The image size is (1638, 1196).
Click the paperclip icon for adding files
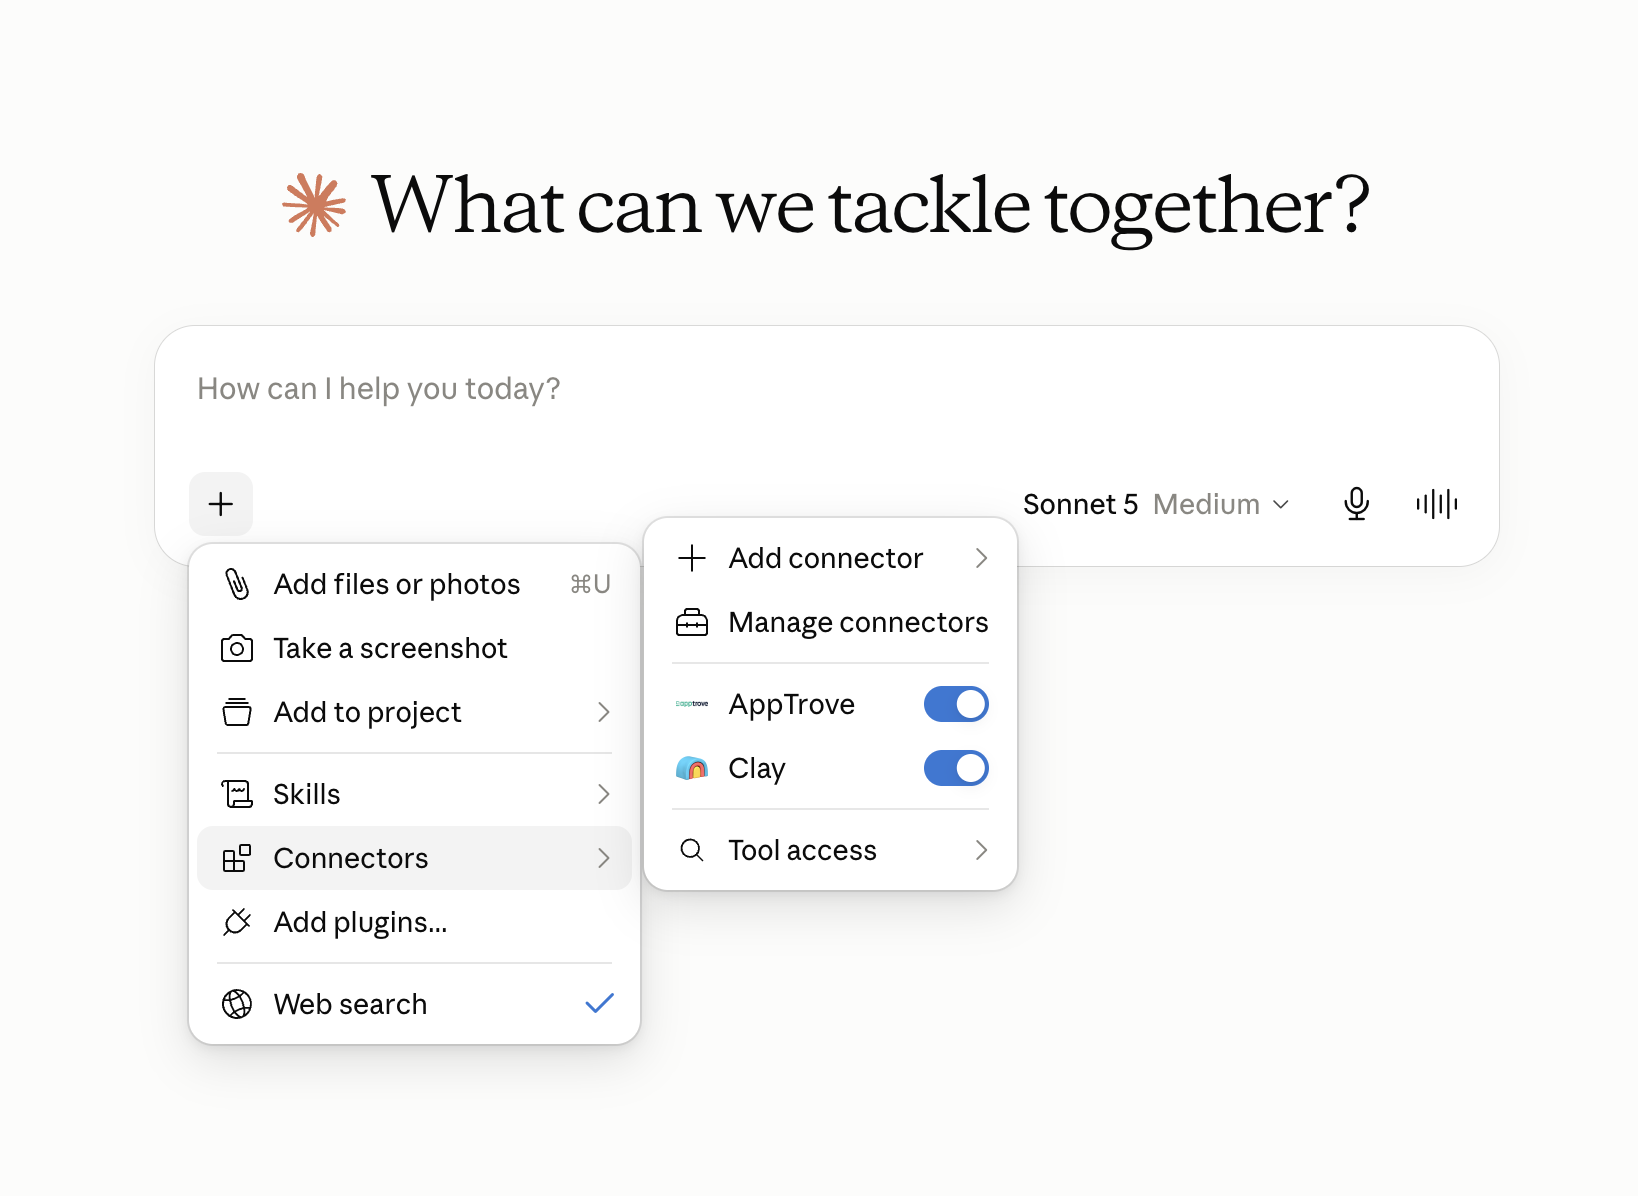coord(237,584)
